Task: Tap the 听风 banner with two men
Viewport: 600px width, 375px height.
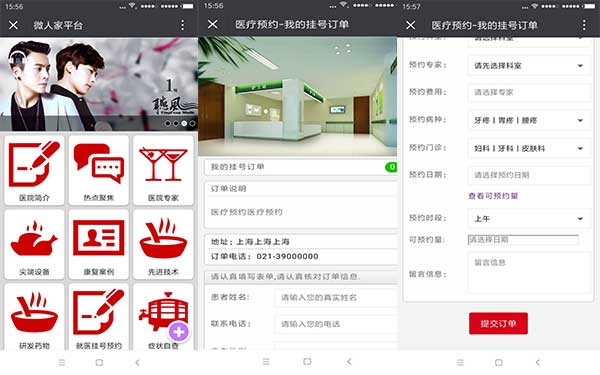Action: (99, 84)
